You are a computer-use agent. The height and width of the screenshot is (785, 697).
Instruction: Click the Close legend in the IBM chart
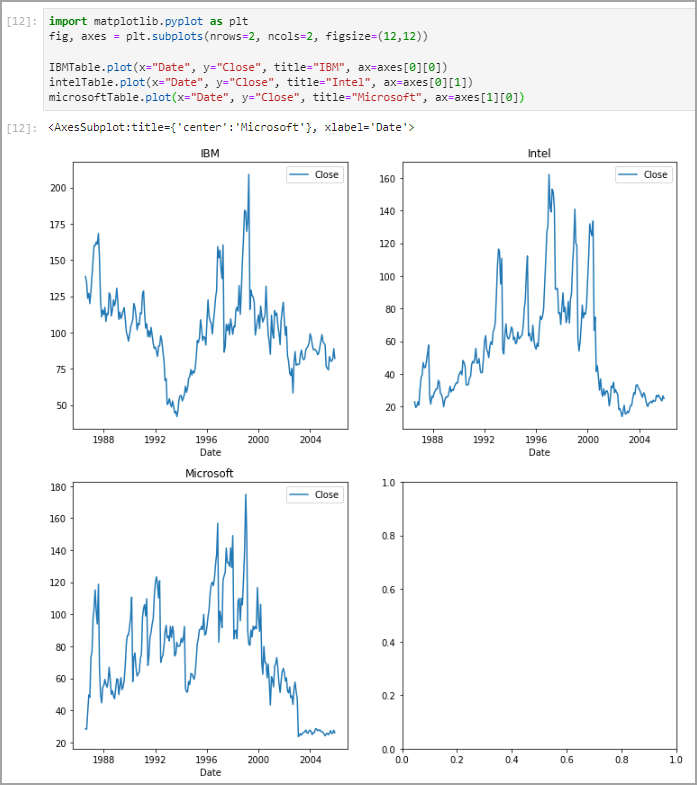coord(315,175)
